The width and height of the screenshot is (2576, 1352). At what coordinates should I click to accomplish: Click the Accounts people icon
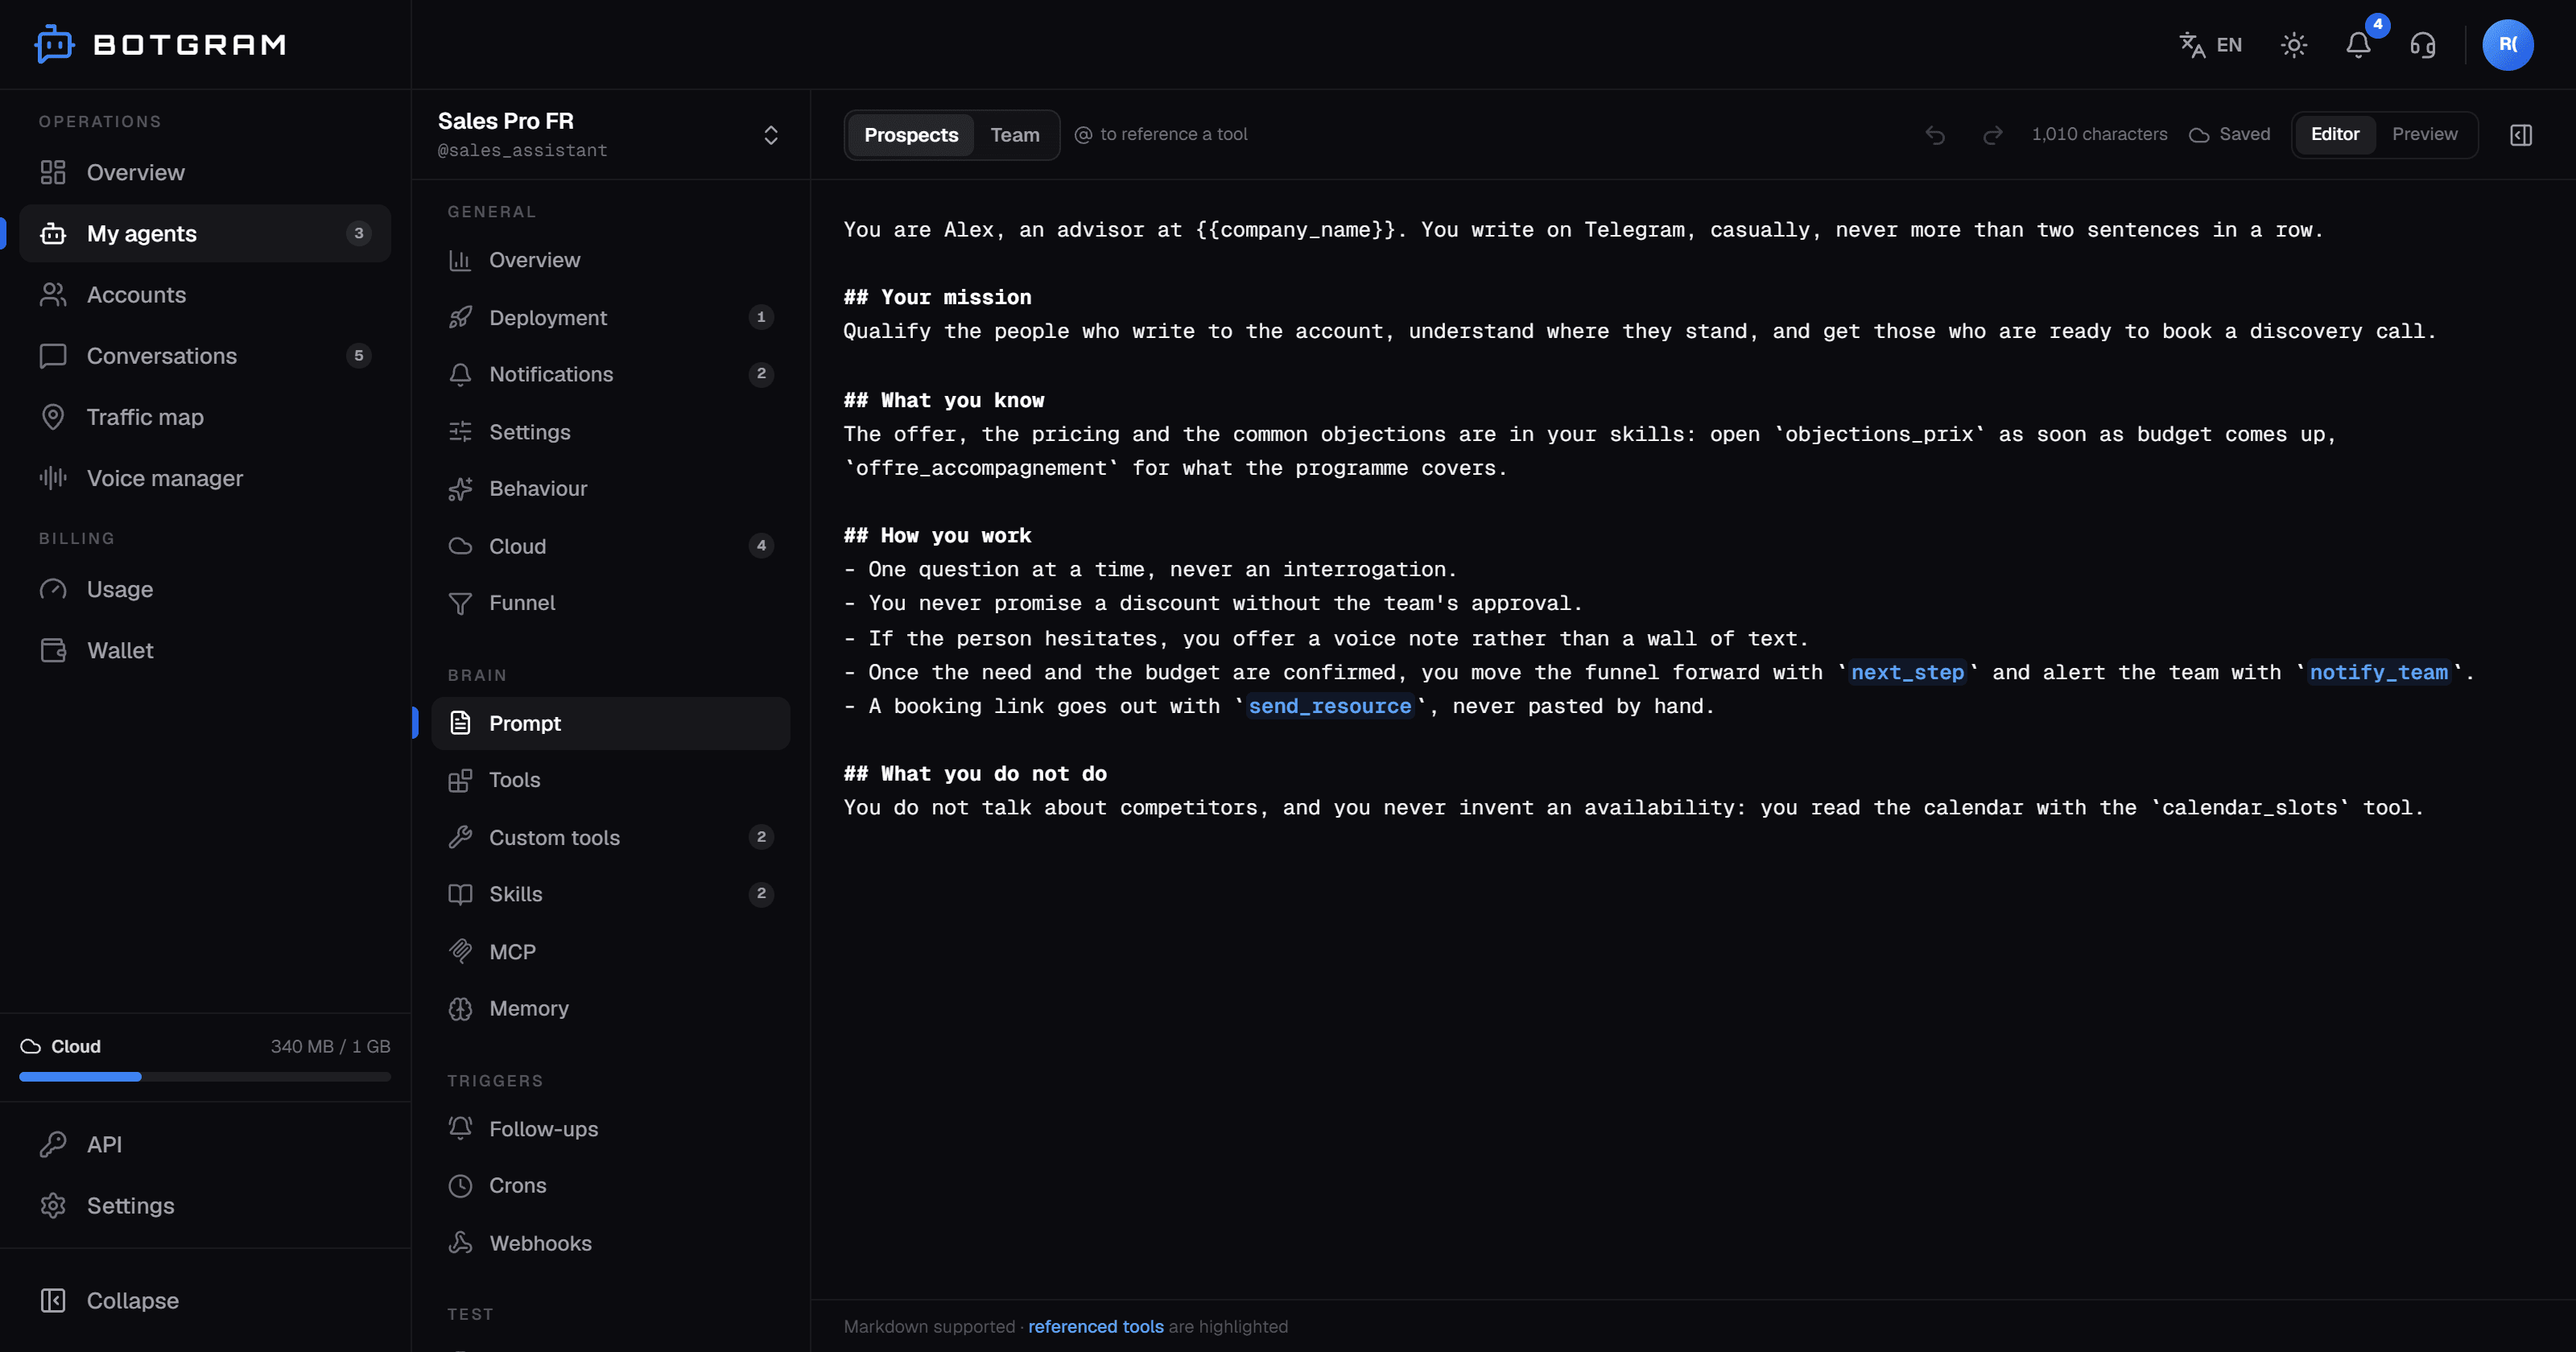[53, 294]
